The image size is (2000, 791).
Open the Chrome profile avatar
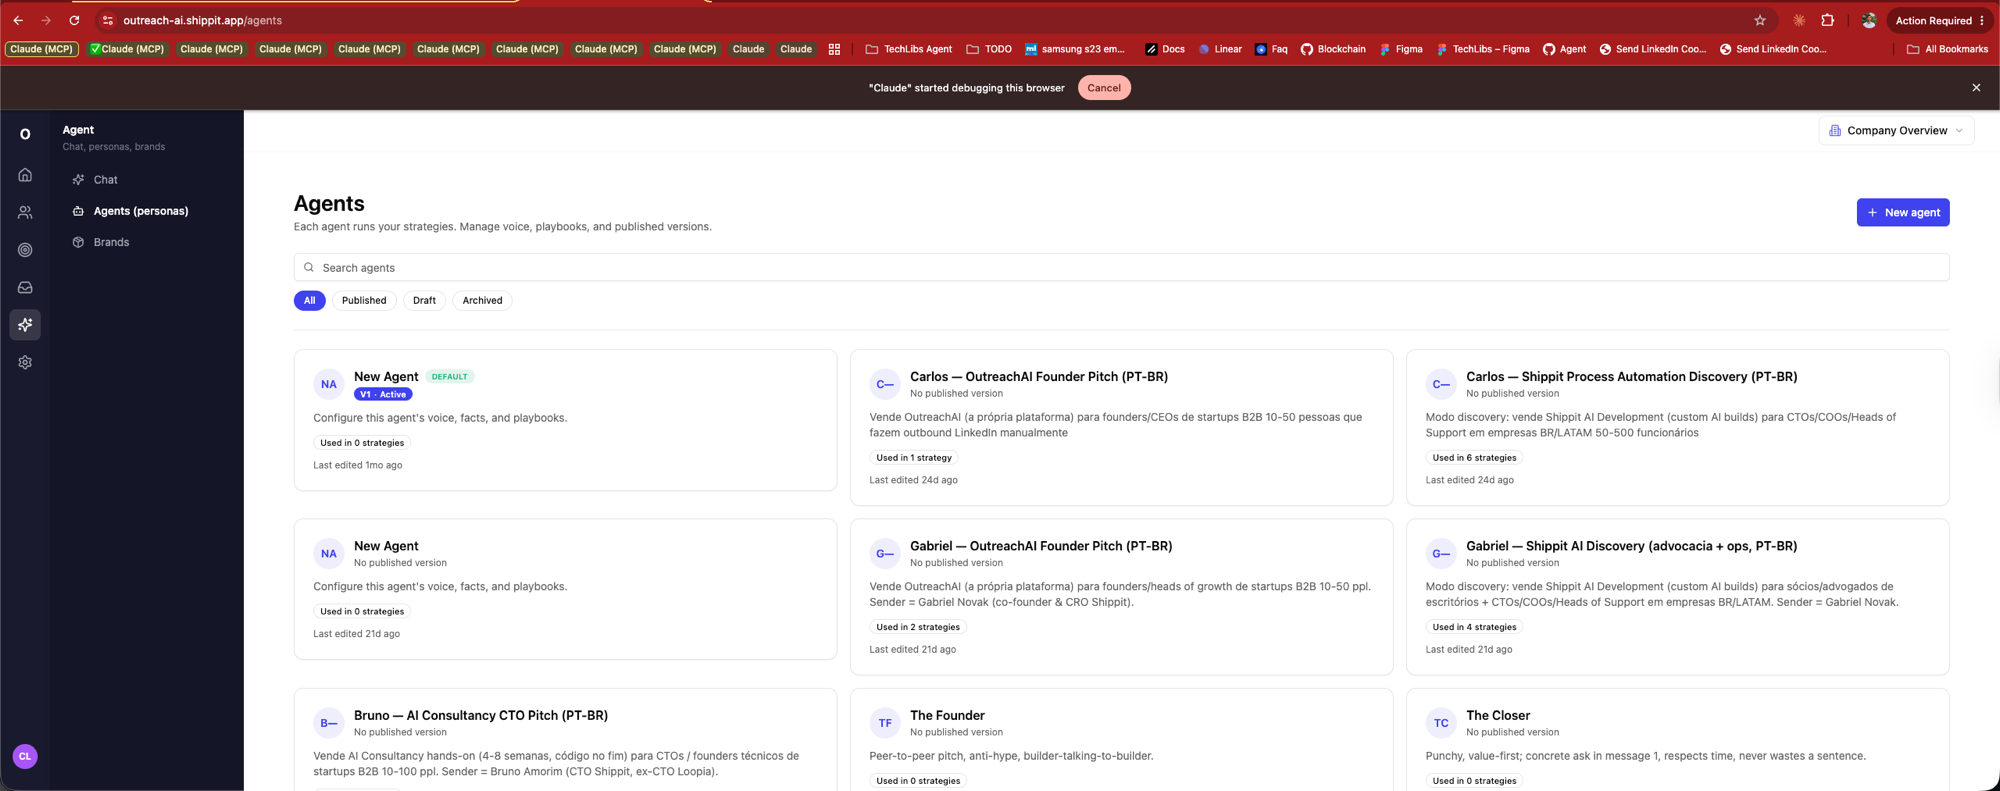tap(1868, 20)
